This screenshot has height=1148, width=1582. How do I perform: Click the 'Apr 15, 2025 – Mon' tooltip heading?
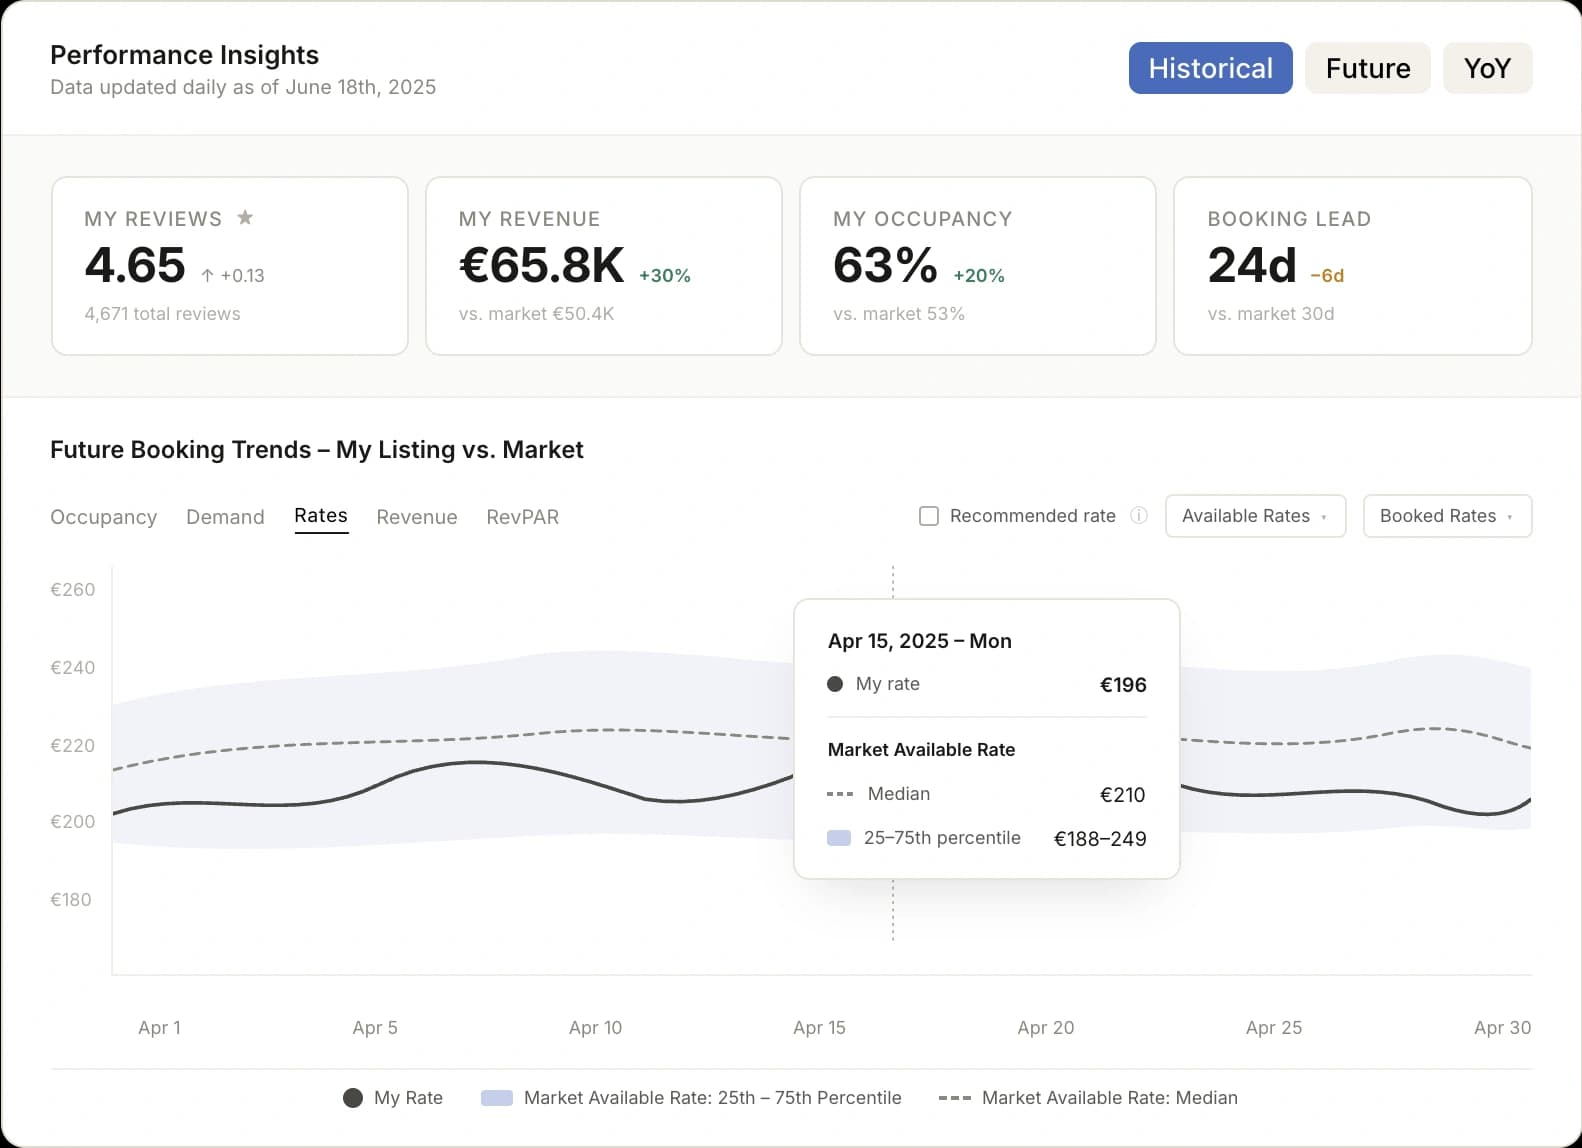coord(920,641)
